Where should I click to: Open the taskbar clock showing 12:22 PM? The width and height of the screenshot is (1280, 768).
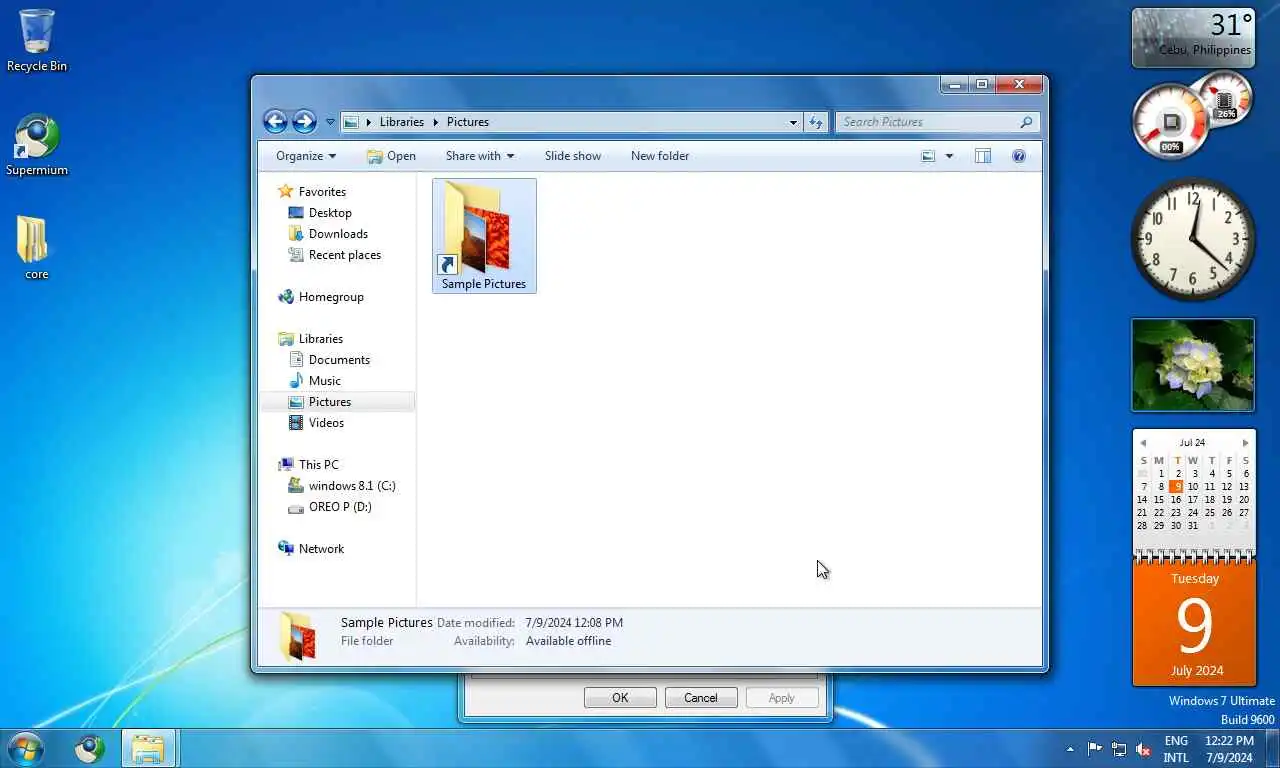coord(1229,749)
